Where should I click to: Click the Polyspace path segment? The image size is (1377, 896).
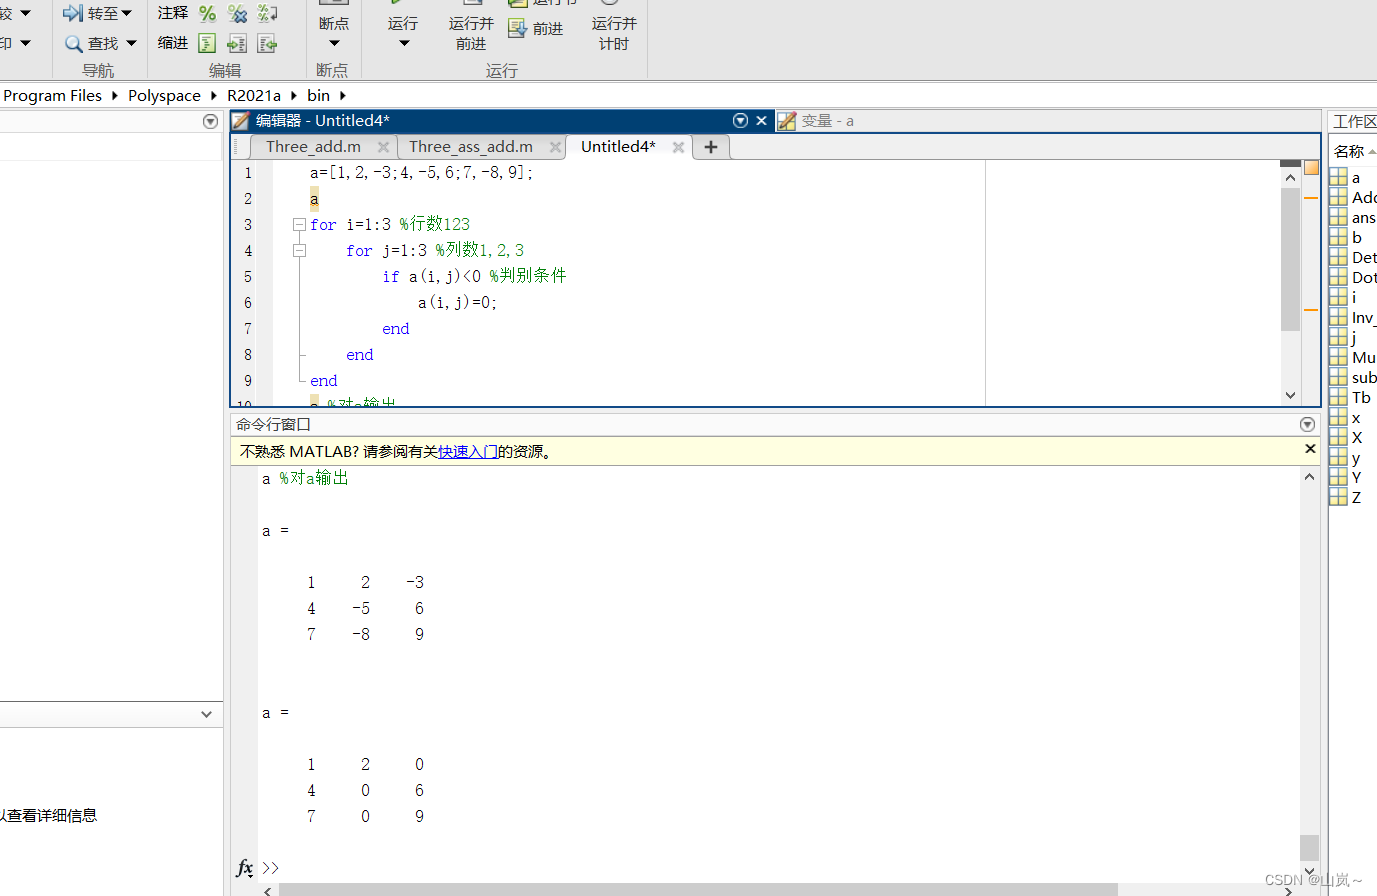164,95
